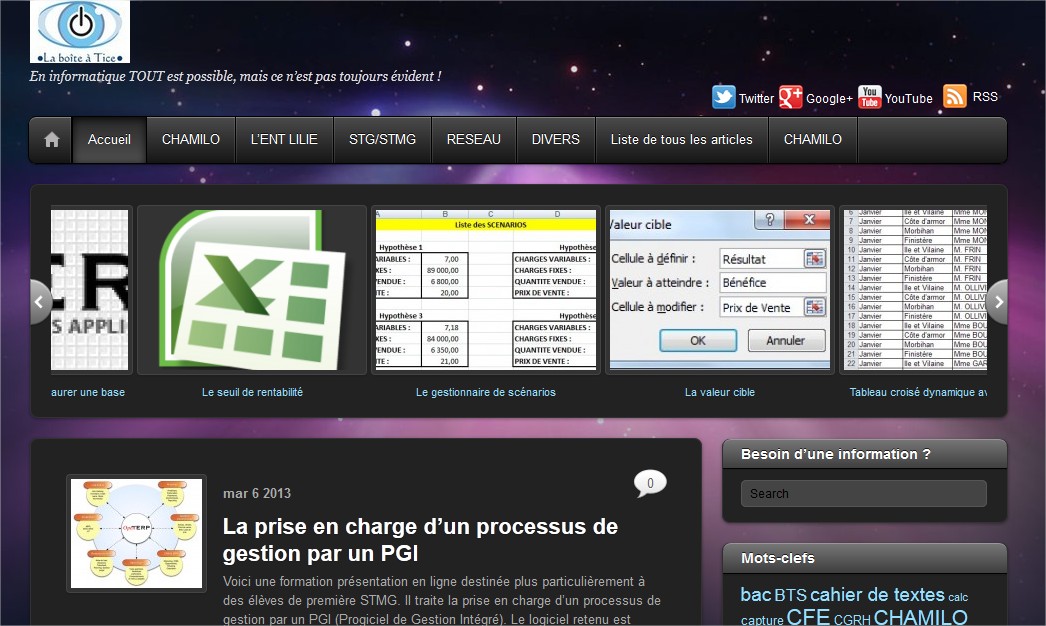Open the STG/STMG menu
Screen dimensions: 1046x626
(x=382, y=140)
